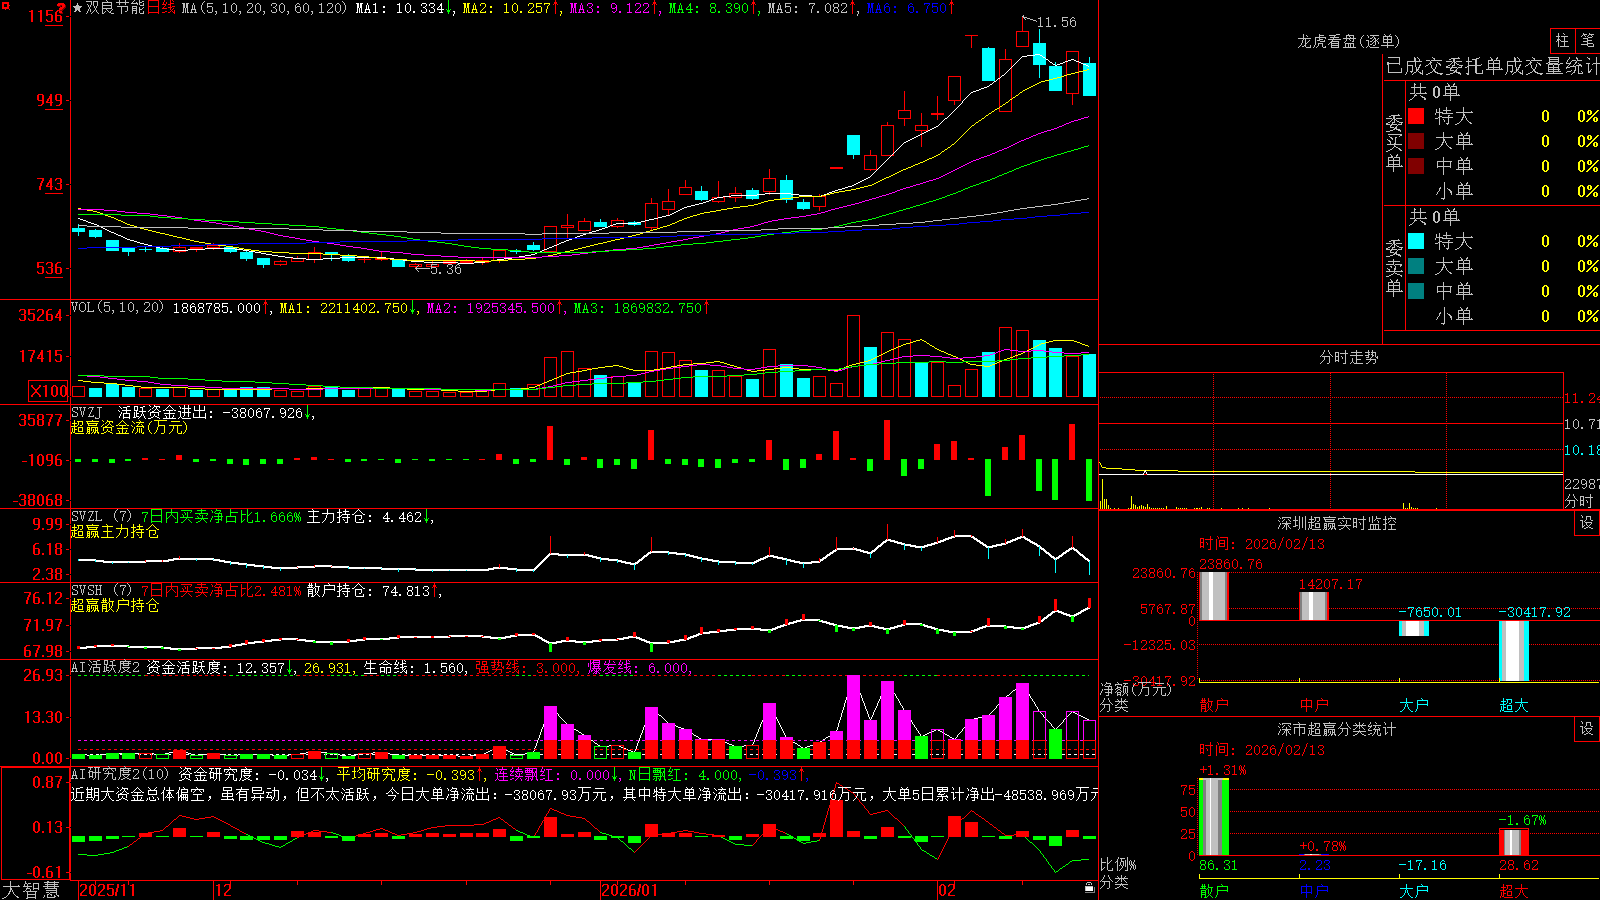
Task: Click the 净额(万元) axis label
Action: pos(1135,689)
